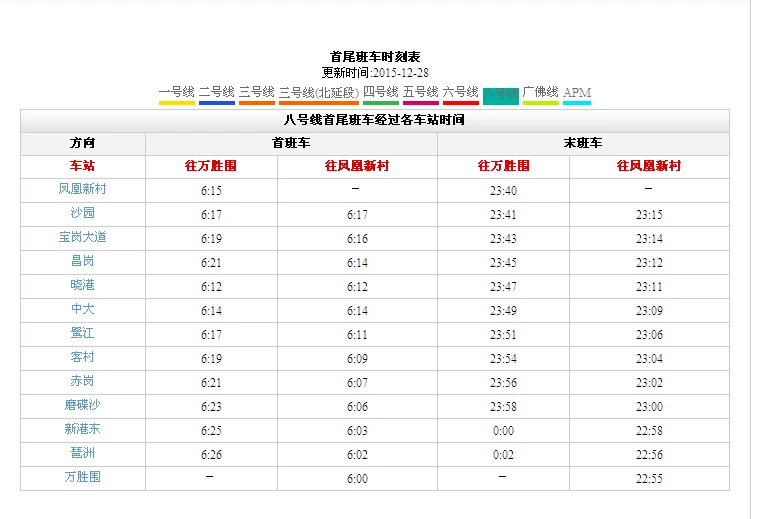Click the 0:02 cell in 琶洲 row

(x=503, y=455)
